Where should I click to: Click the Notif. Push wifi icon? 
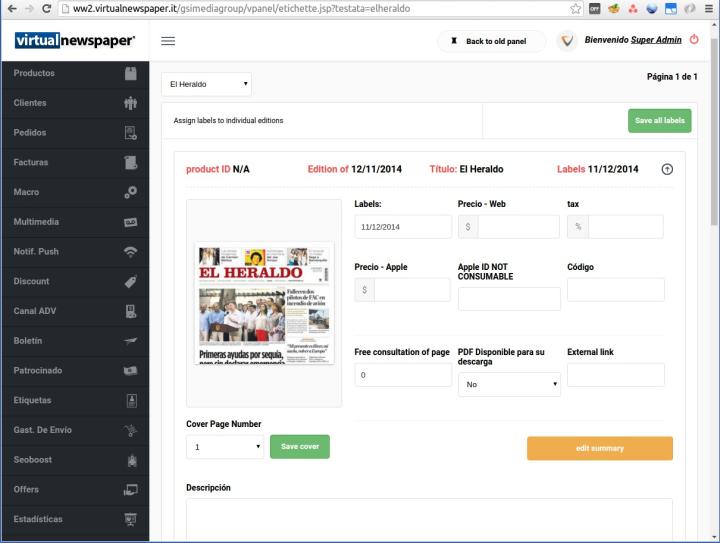130,252
